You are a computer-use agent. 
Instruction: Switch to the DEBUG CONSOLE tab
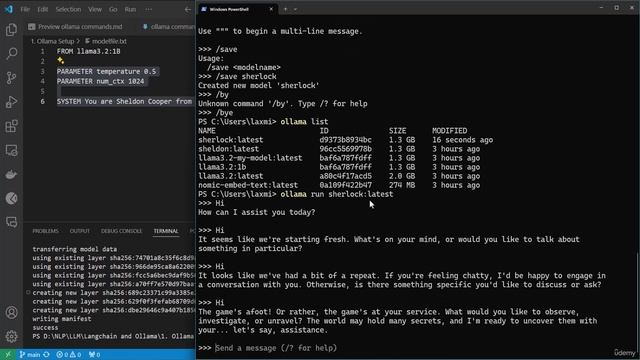tap(122, 231)
